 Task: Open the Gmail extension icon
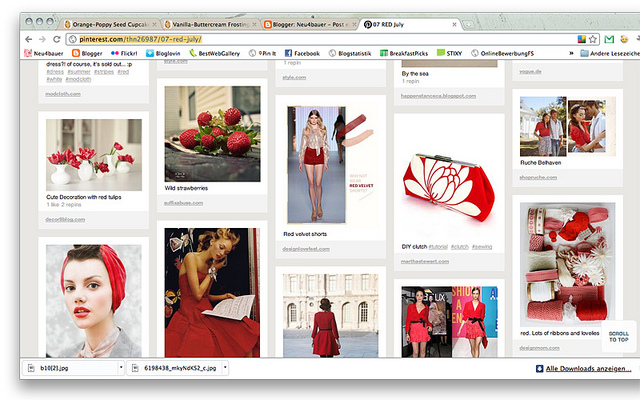[609, 38]
